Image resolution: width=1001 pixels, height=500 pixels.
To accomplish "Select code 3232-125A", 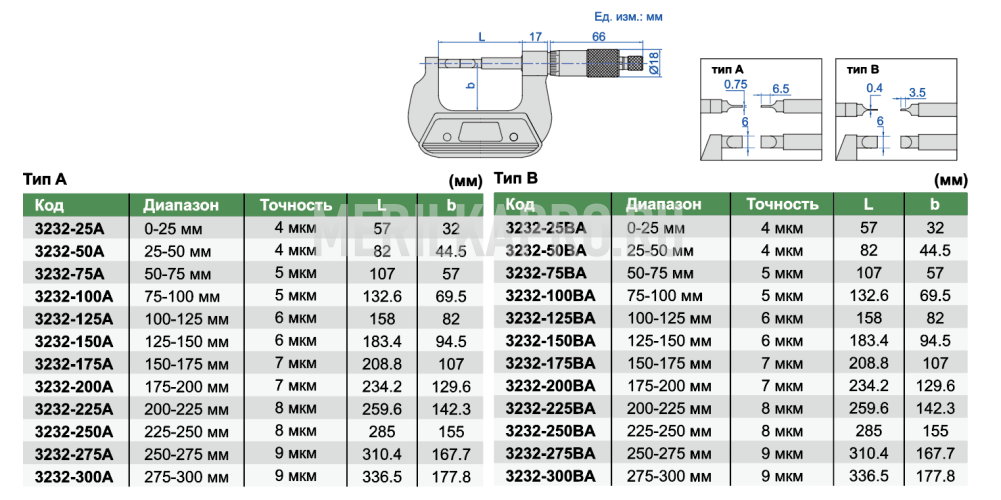I will pyautogui.click(x=73, y=319).
